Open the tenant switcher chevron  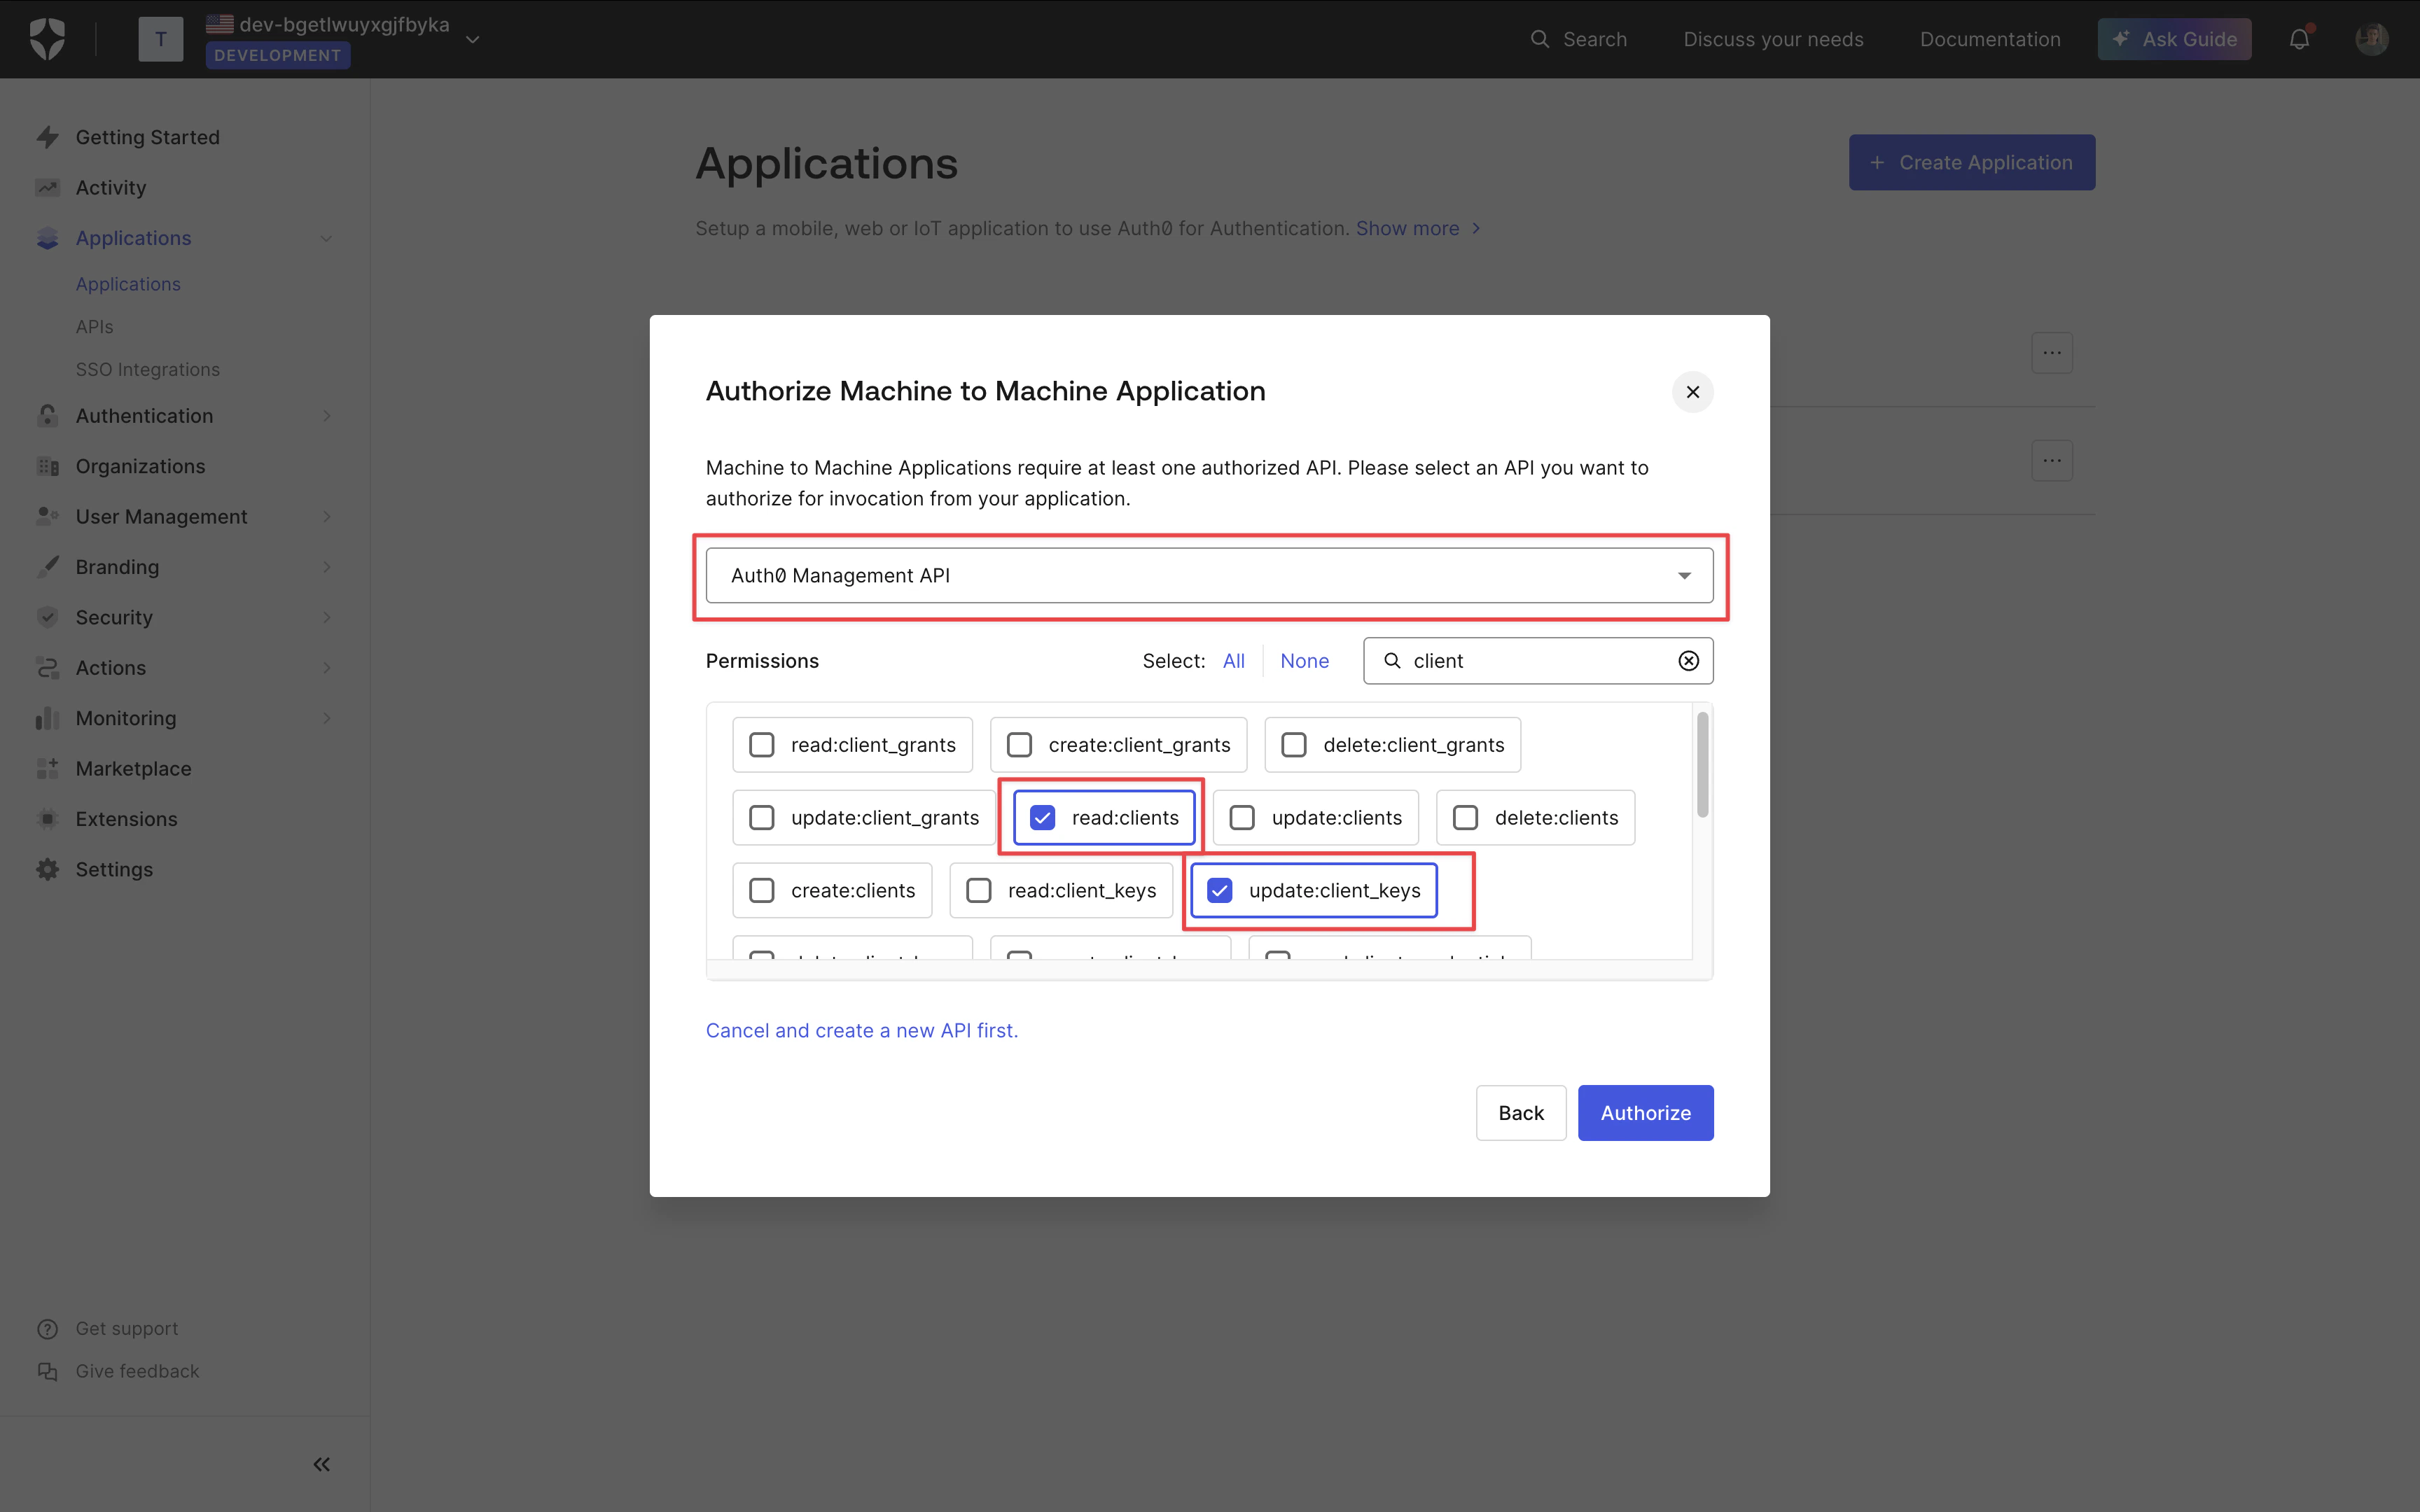473,40
